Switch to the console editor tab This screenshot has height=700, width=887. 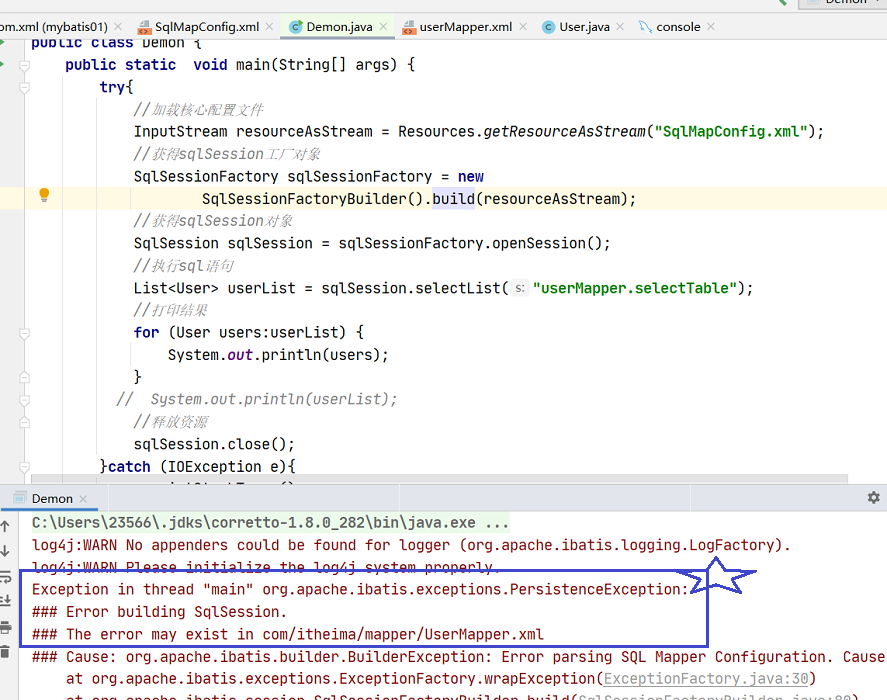pos(678,27)
